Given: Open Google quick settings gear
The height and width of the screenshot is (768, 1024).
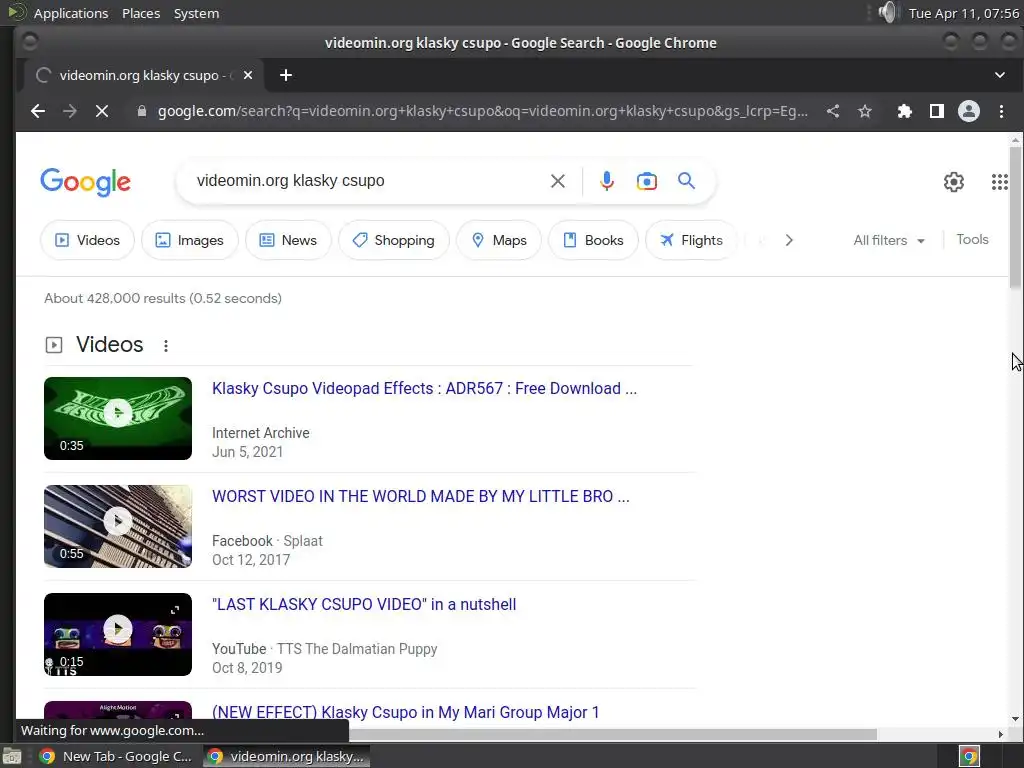Looking at the screenshot, I should click(x=953, y=182).
